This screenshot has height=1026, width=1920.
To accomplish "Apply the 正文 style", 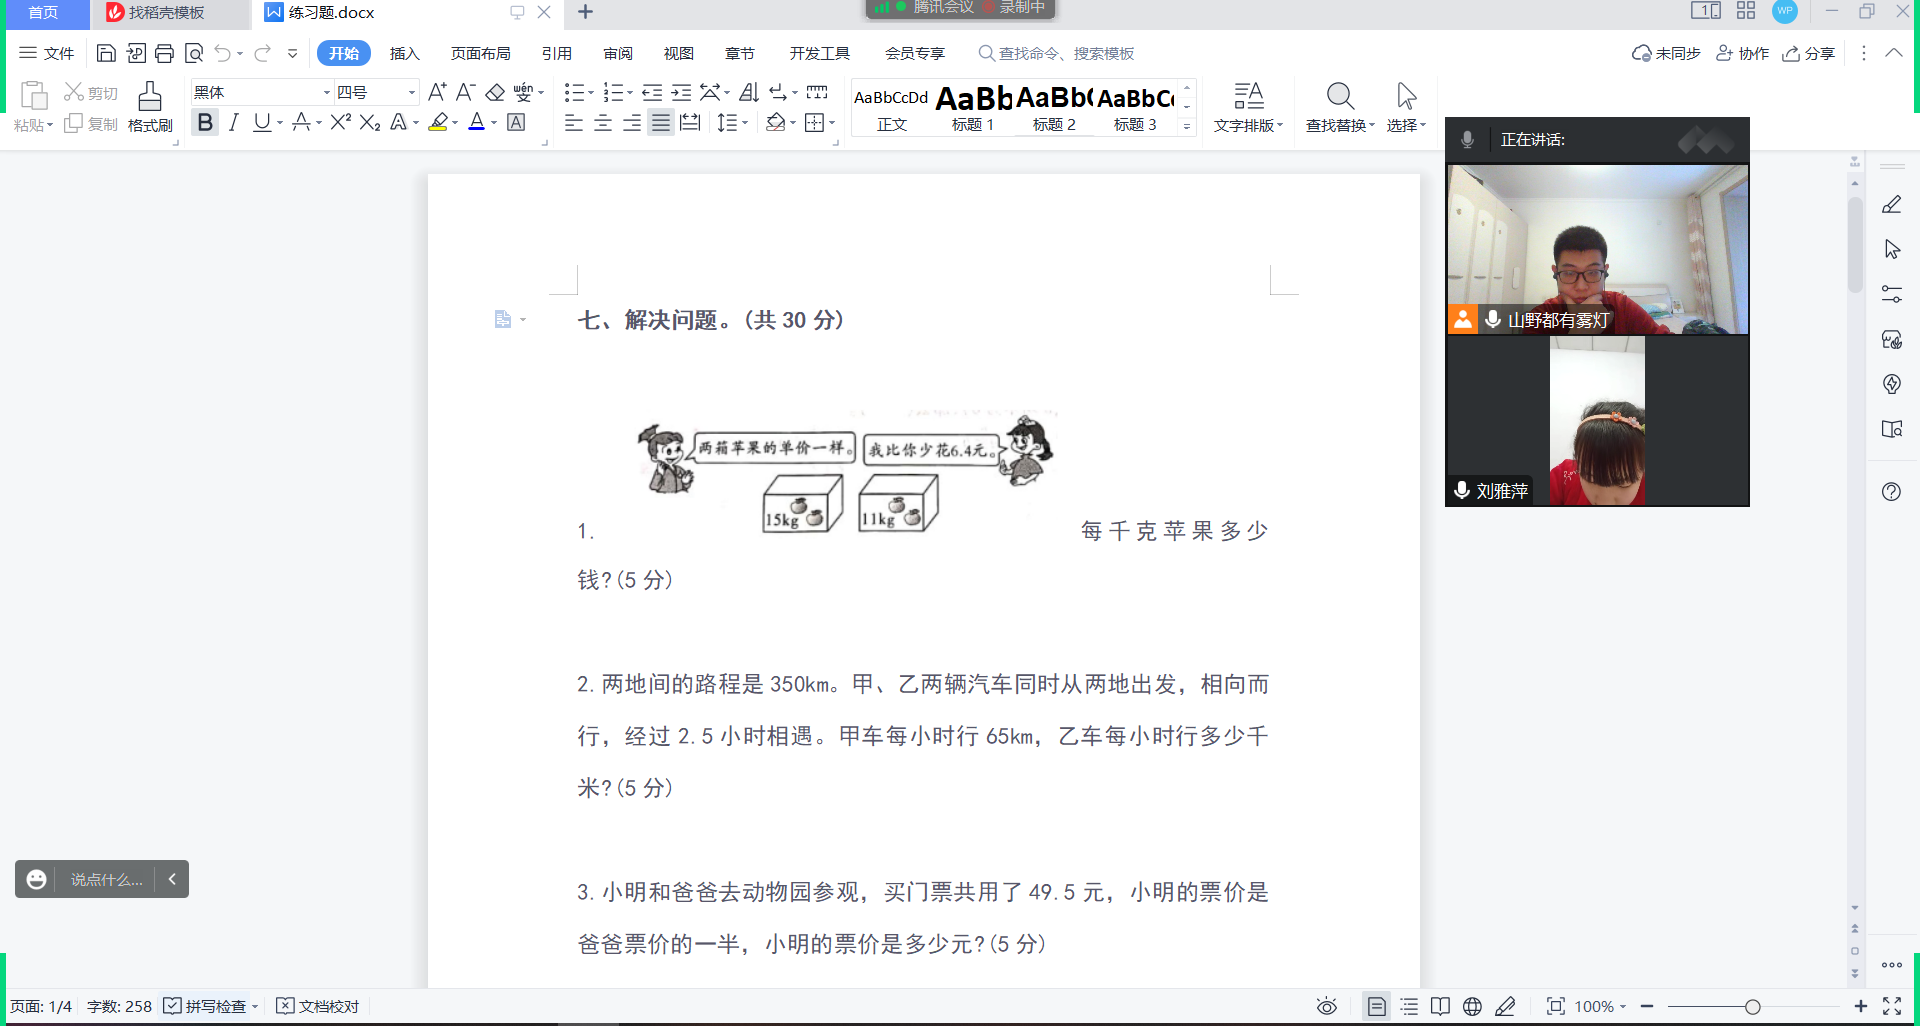I will pyautogui.click(x=891, y=108).
